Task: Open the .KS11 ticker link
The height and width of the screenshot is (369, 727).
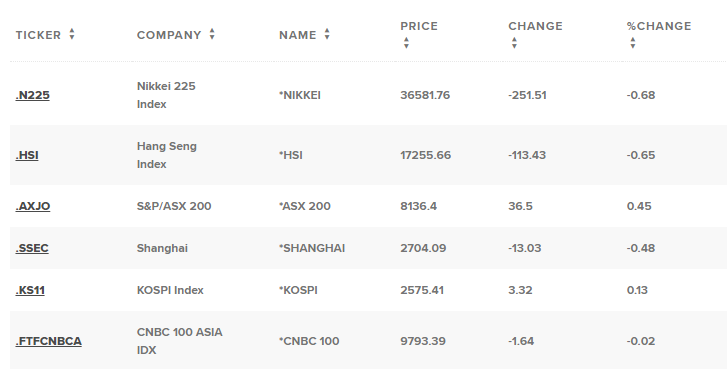Action: 30,290
